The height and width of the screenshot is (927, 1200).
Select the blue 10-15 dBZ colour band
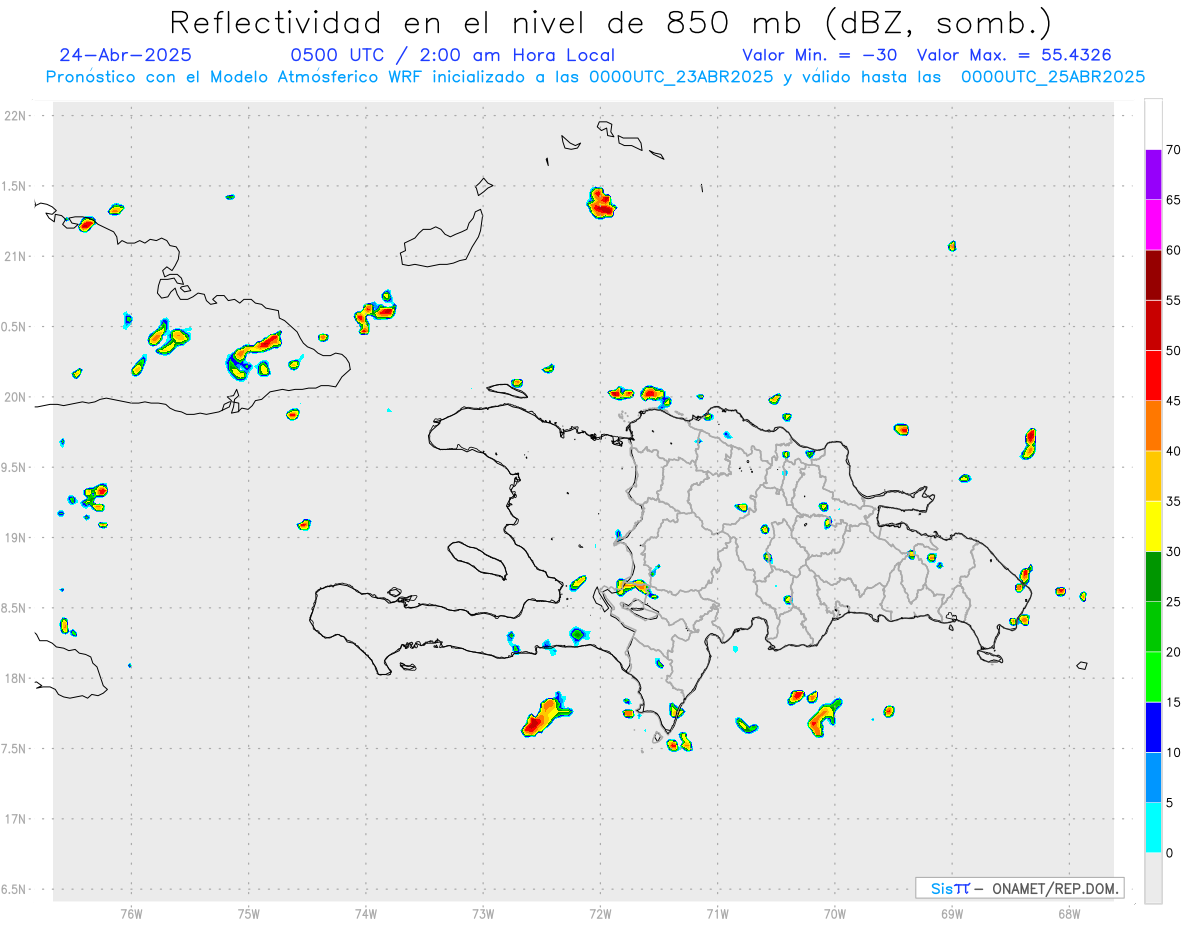1153,728
